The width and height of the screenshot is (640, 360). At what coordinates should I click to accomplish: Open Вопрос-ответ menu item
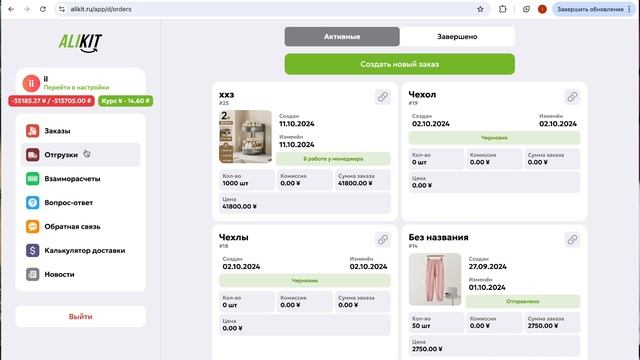click(x=80, y=202)
